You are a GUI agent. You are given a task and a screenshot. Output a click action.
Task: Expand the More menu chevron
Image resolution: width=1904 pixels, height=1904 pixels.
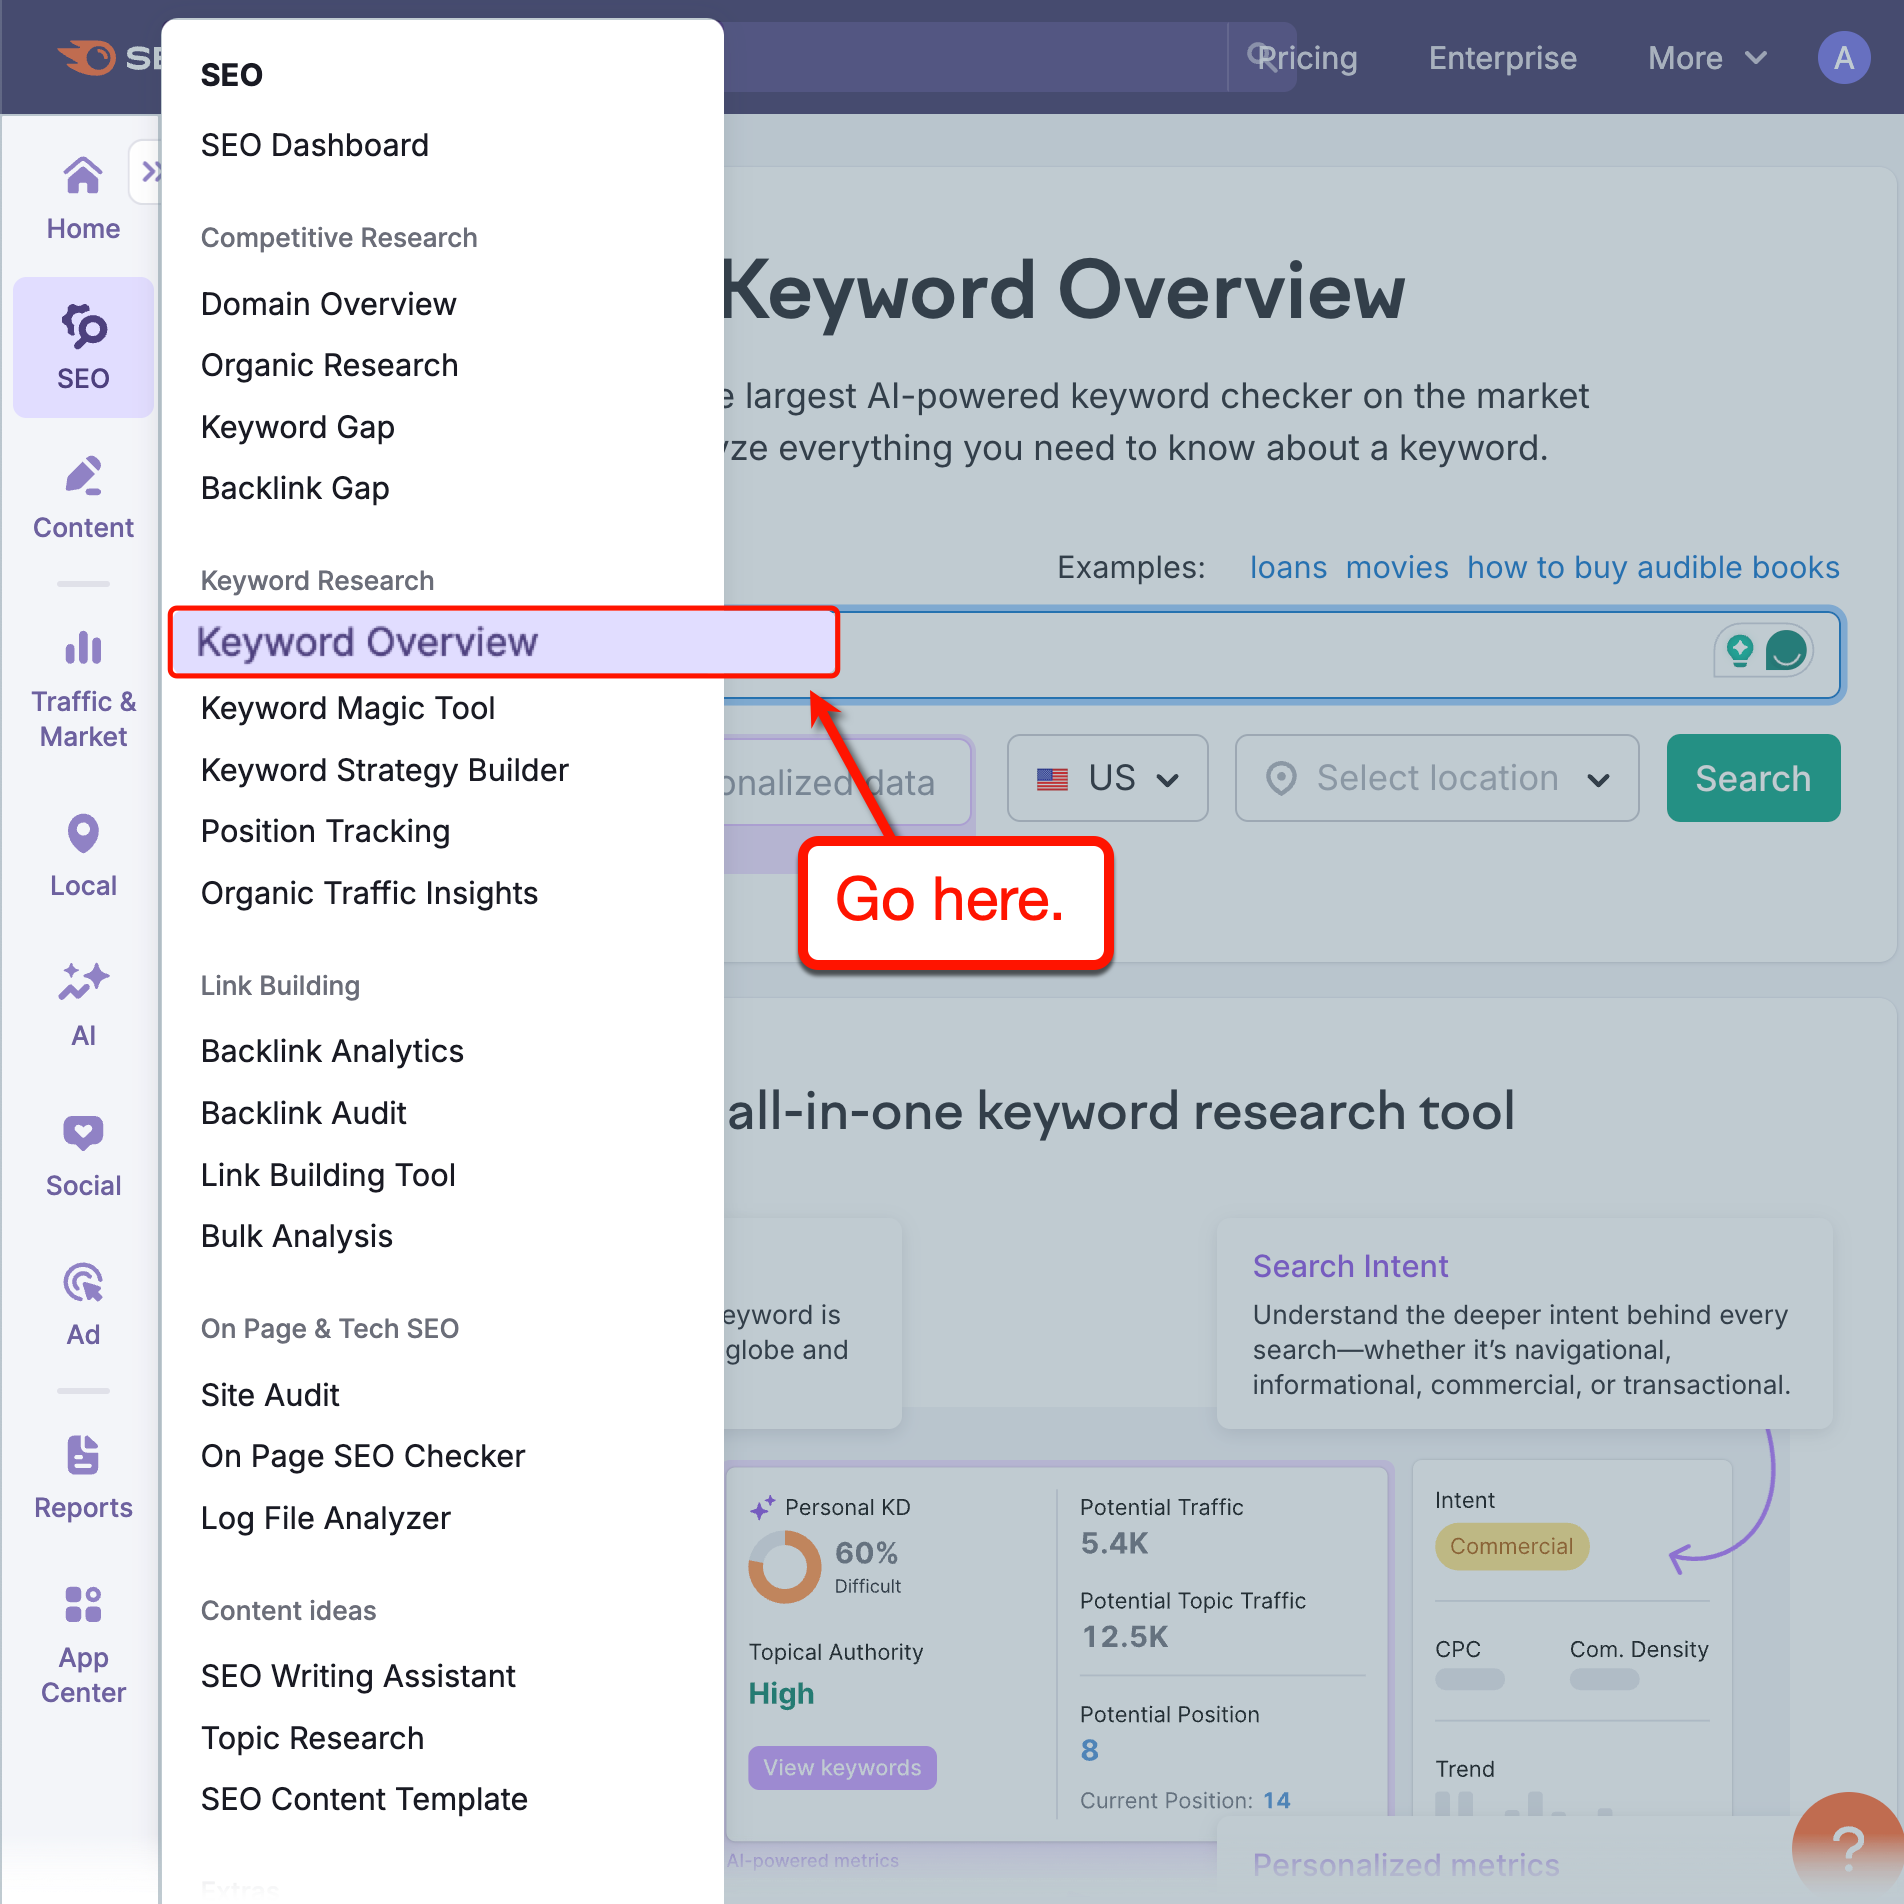[1755, 57]
